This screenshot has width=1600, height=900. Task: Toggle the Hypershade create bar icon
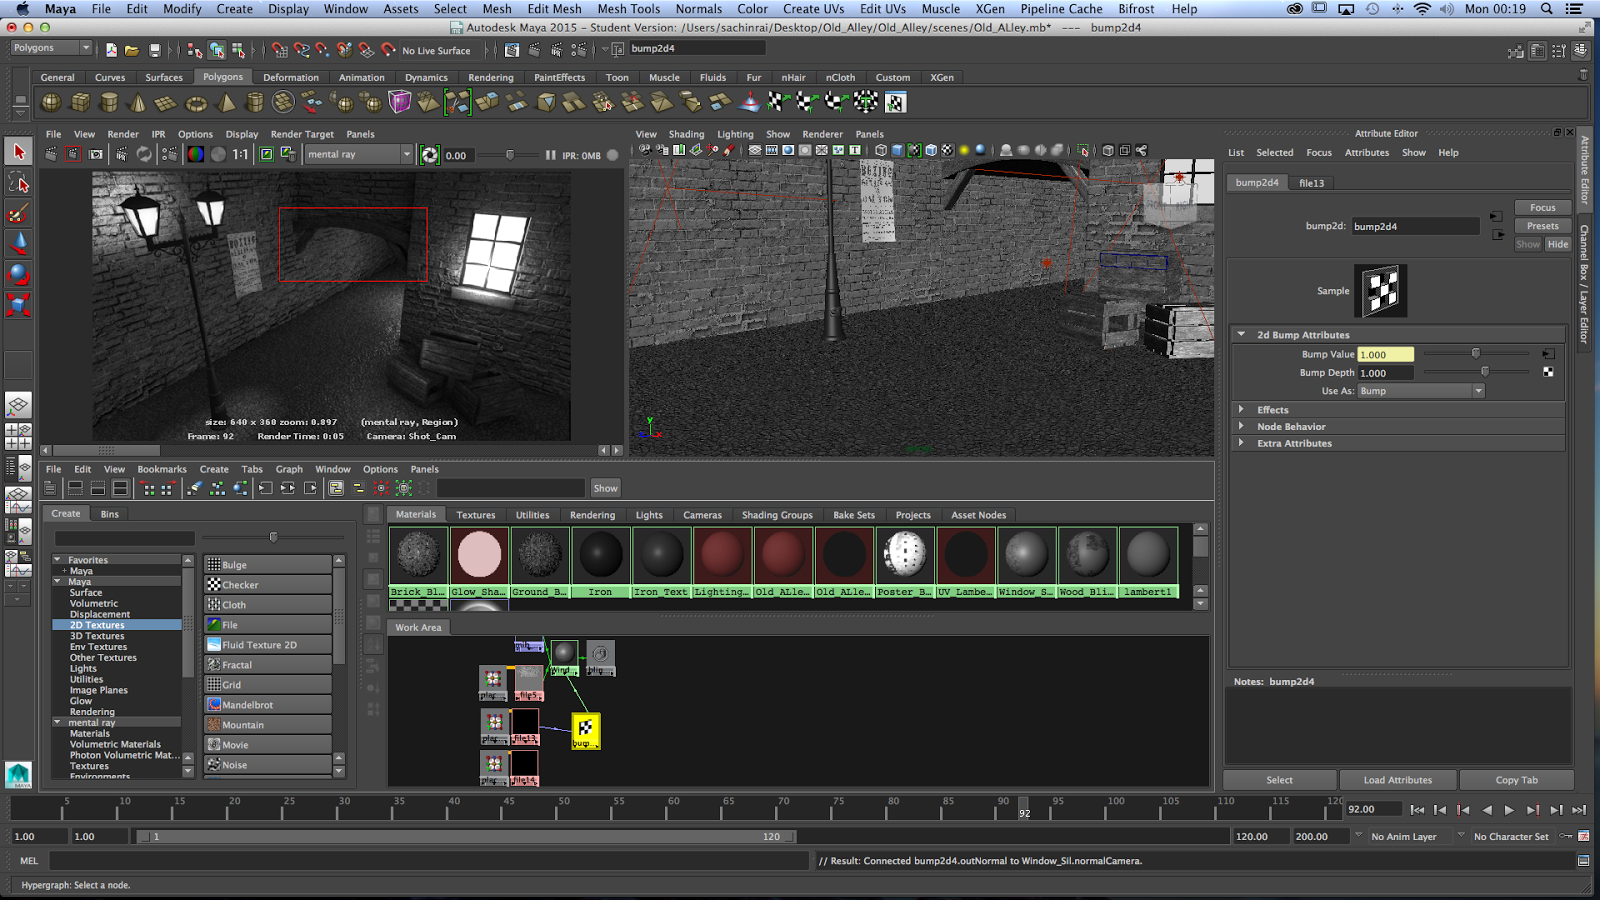click(49, 488)
